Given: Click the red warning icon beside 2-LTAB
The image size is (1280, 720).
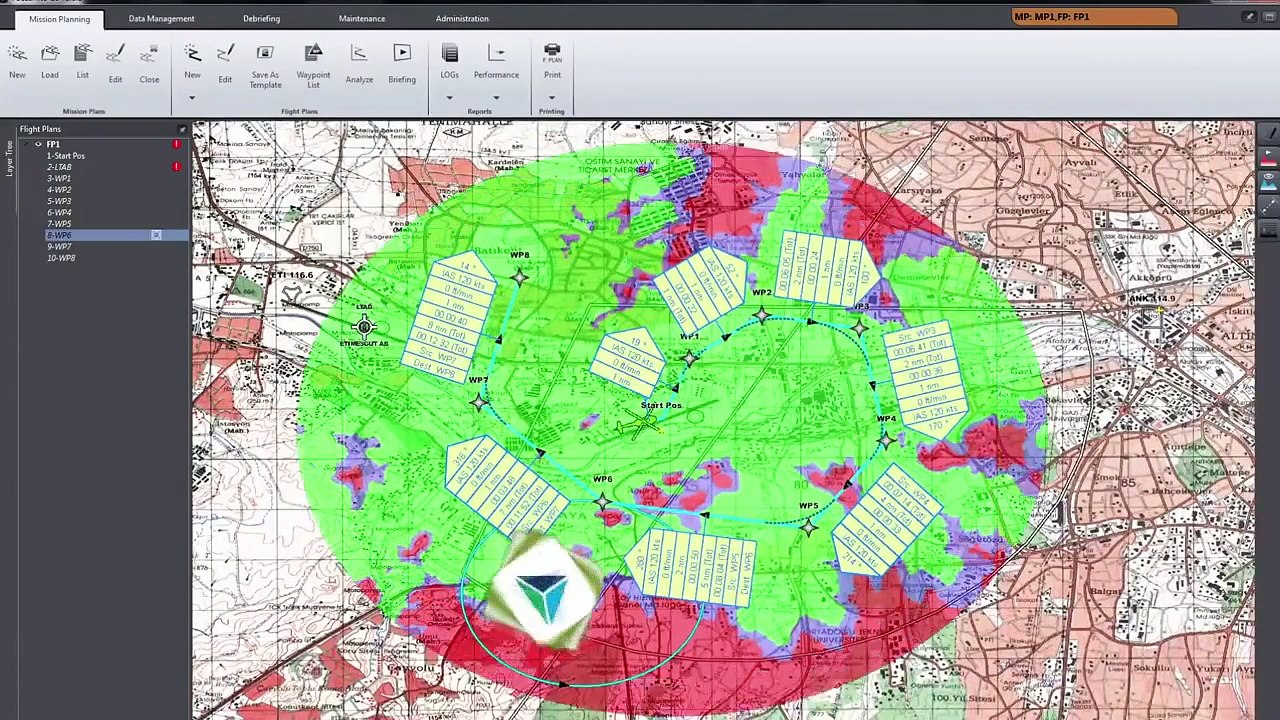Looking at the screenshot, I should tap(177, 167).
